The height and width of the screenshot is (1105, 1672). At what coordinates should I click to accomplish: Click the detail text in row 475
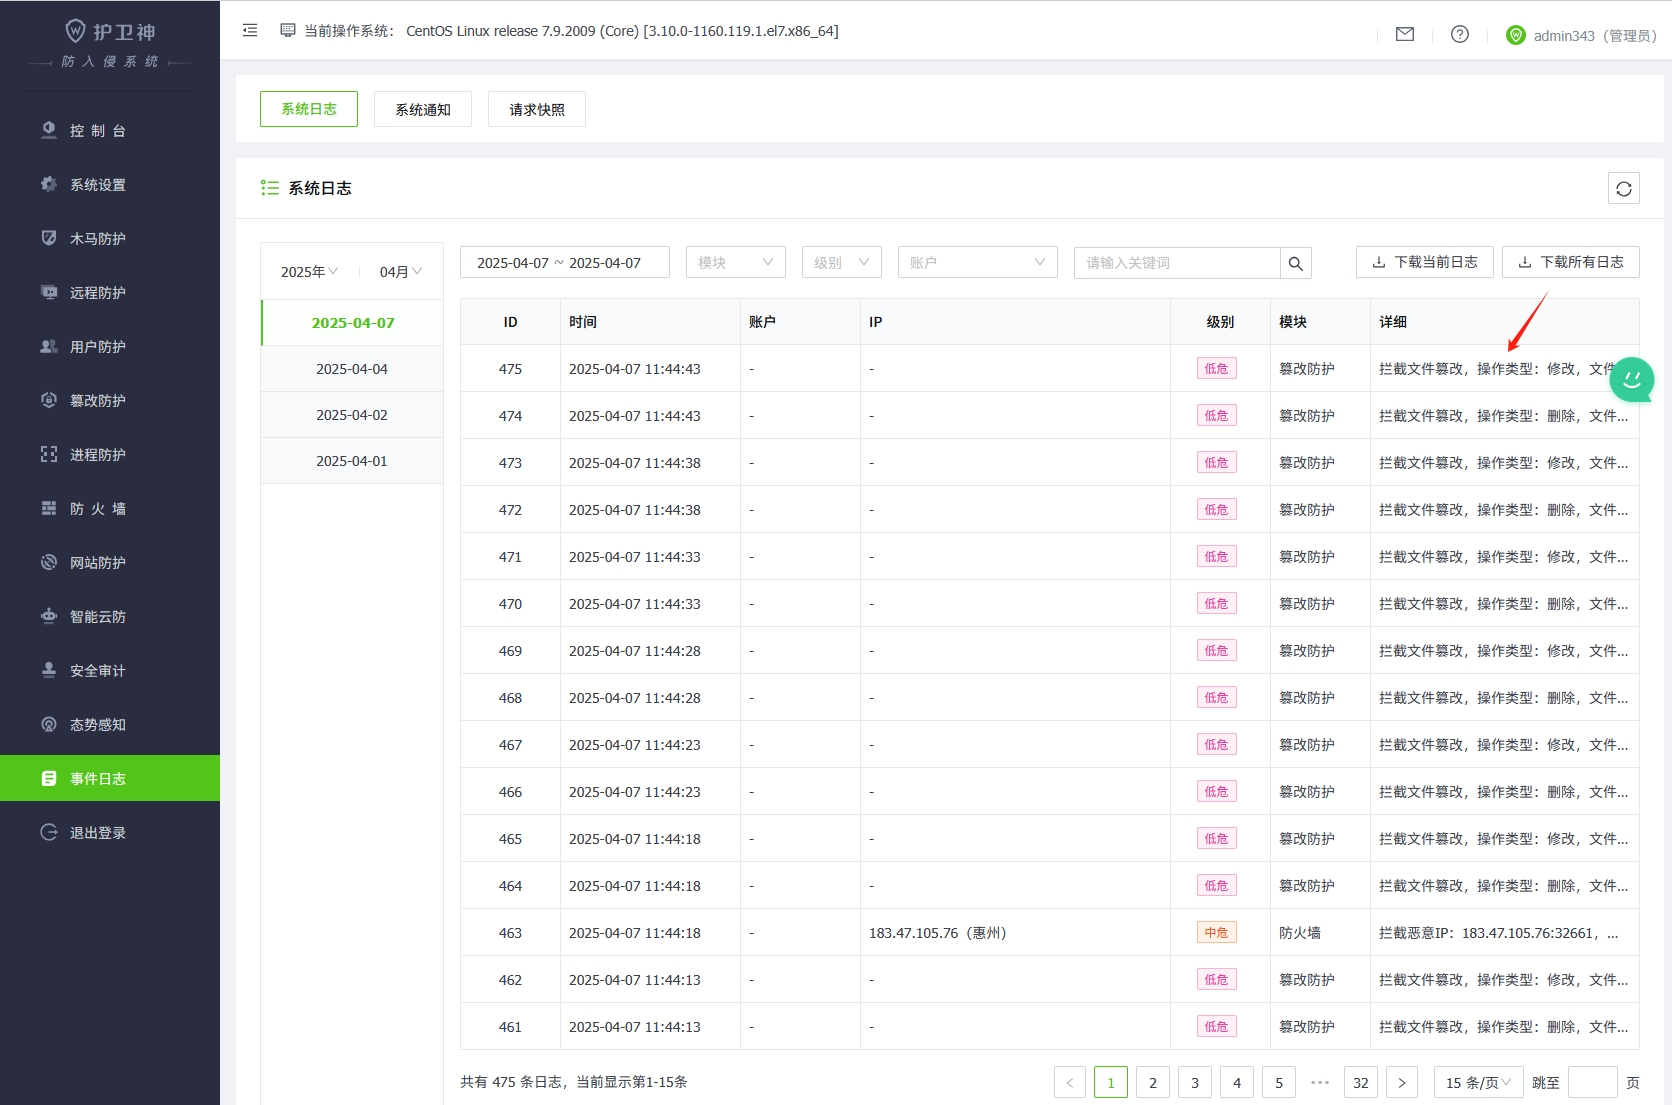click(1497, 369)
